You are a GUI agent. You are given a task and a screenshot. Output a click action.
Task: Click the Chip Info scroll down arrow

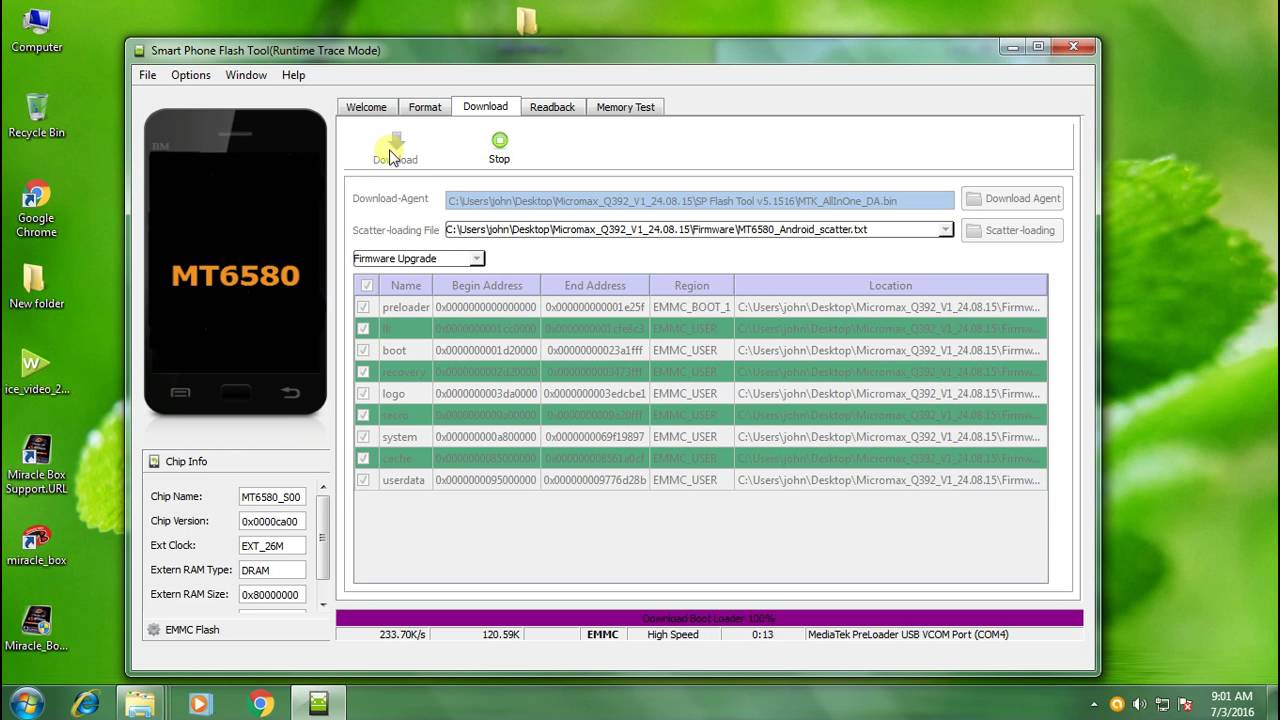pos(322,605)
